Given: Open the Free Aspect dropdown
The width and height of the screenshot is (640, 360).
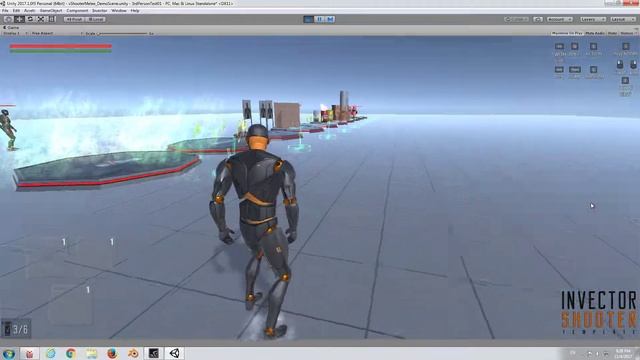Looking at the screenshot, I should pyautogui.click(x=57, y=33).
